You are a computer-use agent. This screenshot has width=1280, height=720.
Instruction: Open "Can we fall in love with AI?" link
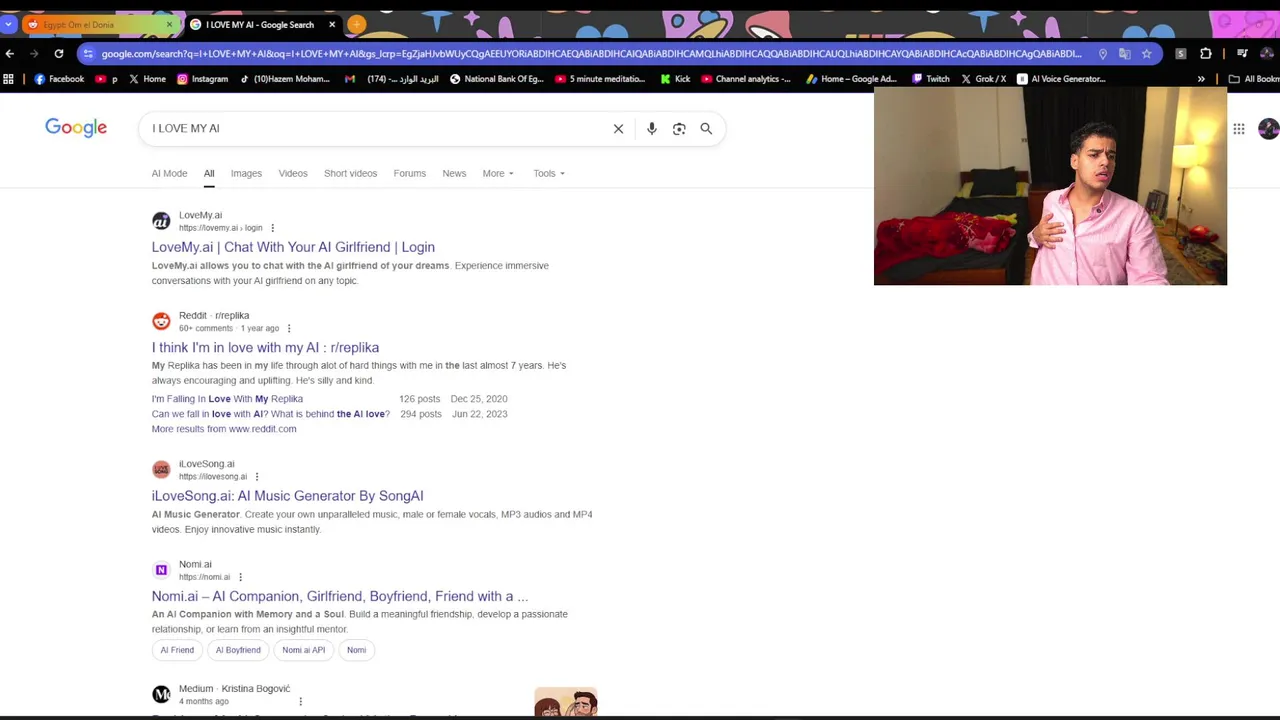pos(271,414)
